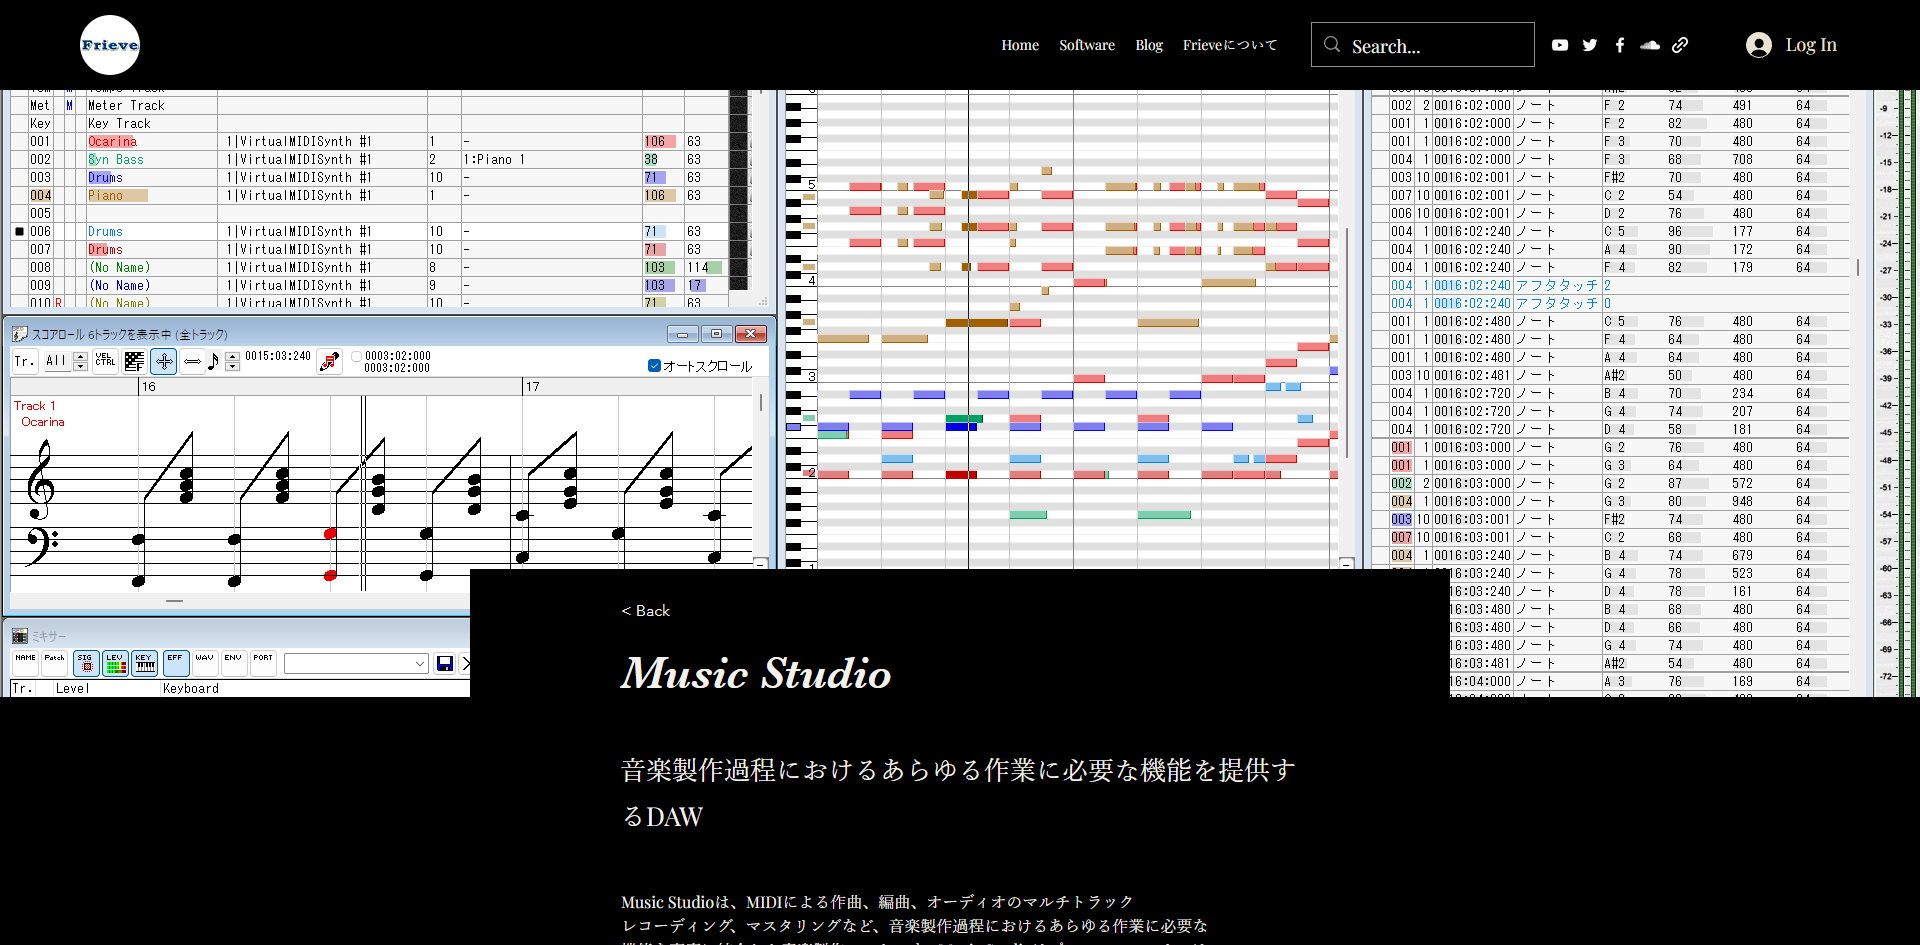Viewport: 1920px width, 945px height.
Task: Click the magnifier icon in the search box
Action: click(1332, 44)
